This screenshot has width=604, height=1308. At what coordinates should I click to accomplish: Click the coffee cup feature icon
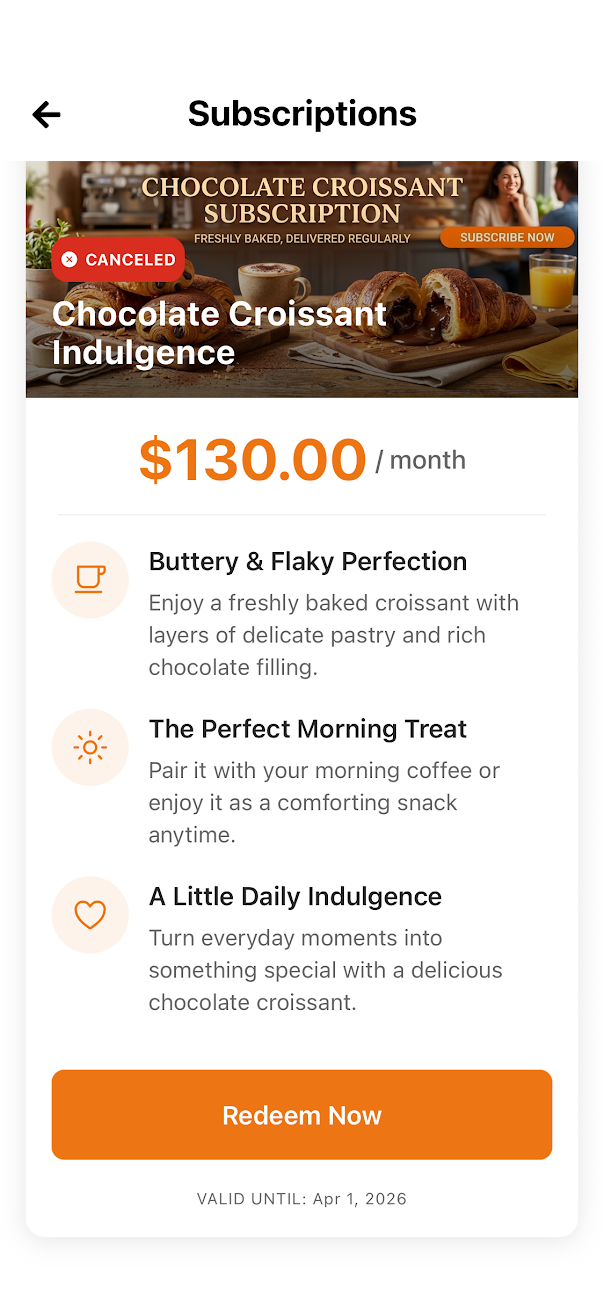click(x=90, y=579)
